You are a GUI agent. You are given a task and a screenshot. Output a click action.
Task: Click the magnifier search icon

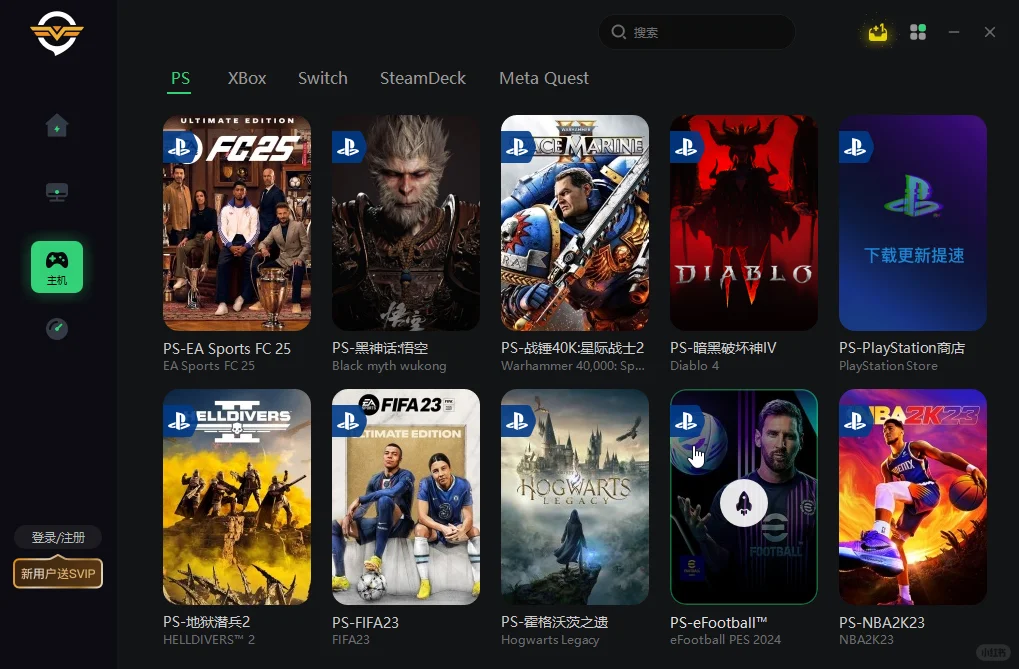[x=619, y=32]
